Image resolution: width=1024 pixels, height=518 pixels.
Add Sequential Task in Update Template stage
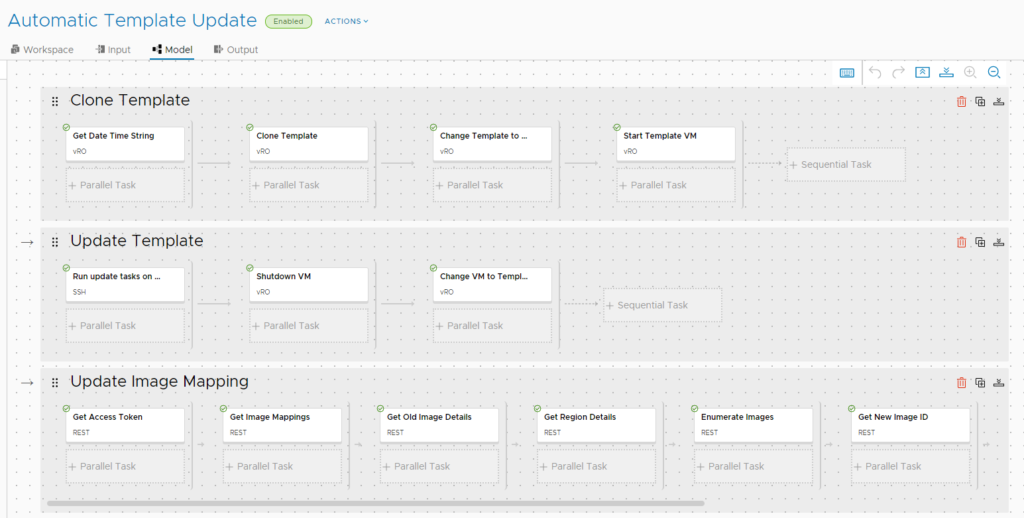pos(662,305)
